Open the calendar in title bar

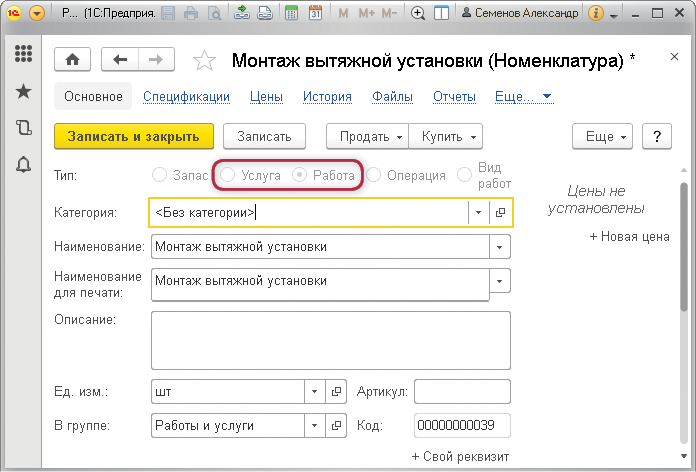315,14
